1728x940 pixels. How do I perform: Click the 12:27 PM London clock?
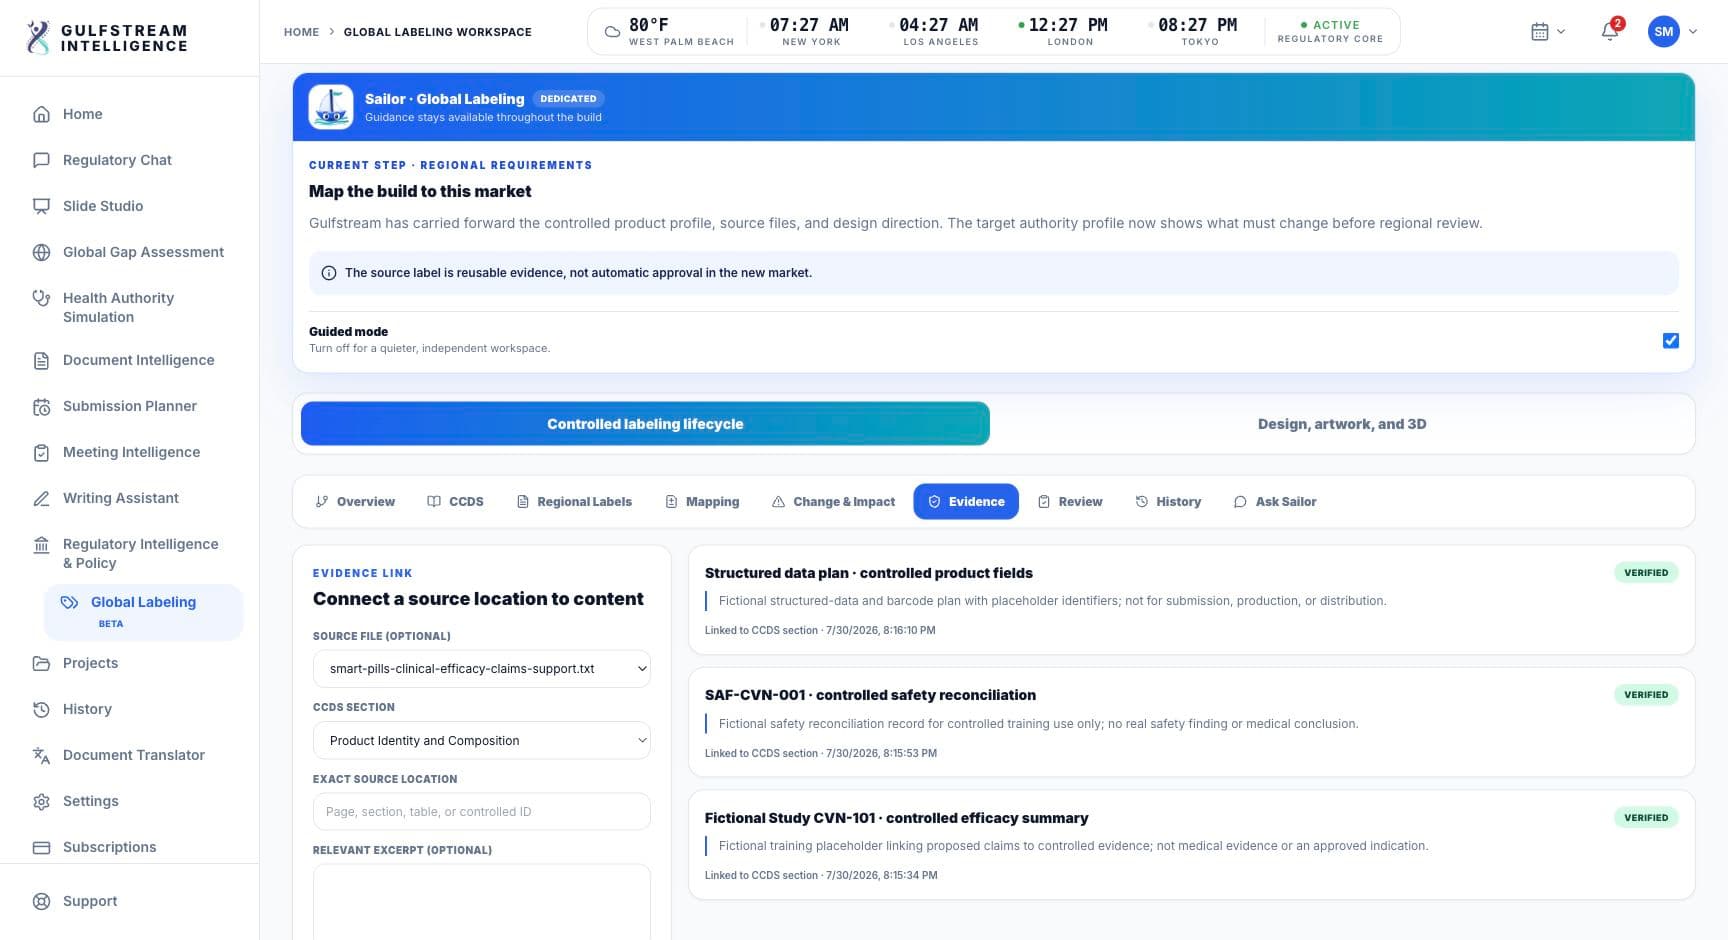tap(1062, 31)
